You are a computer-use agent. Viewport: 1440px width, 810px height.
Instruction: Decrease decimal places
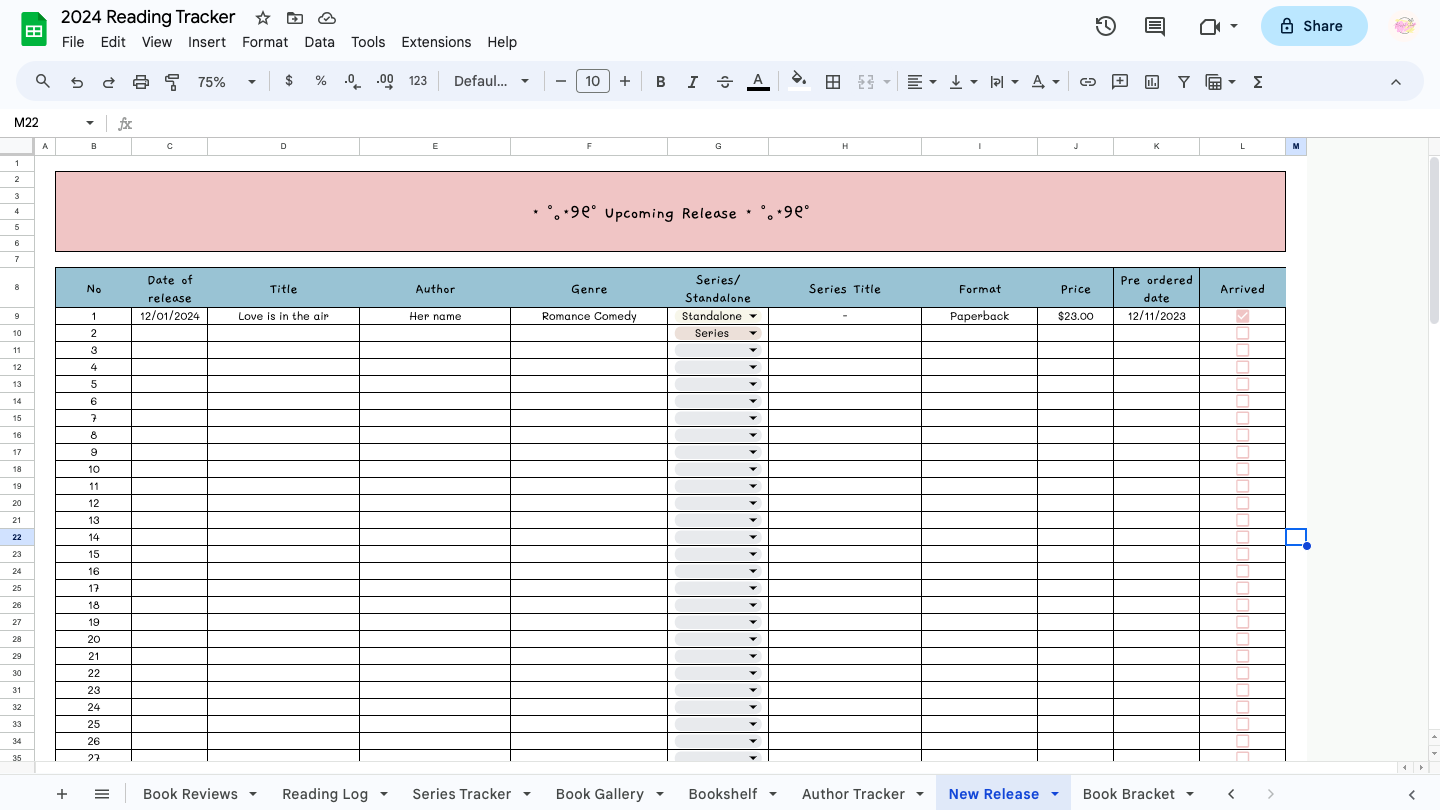click(352, 82)
